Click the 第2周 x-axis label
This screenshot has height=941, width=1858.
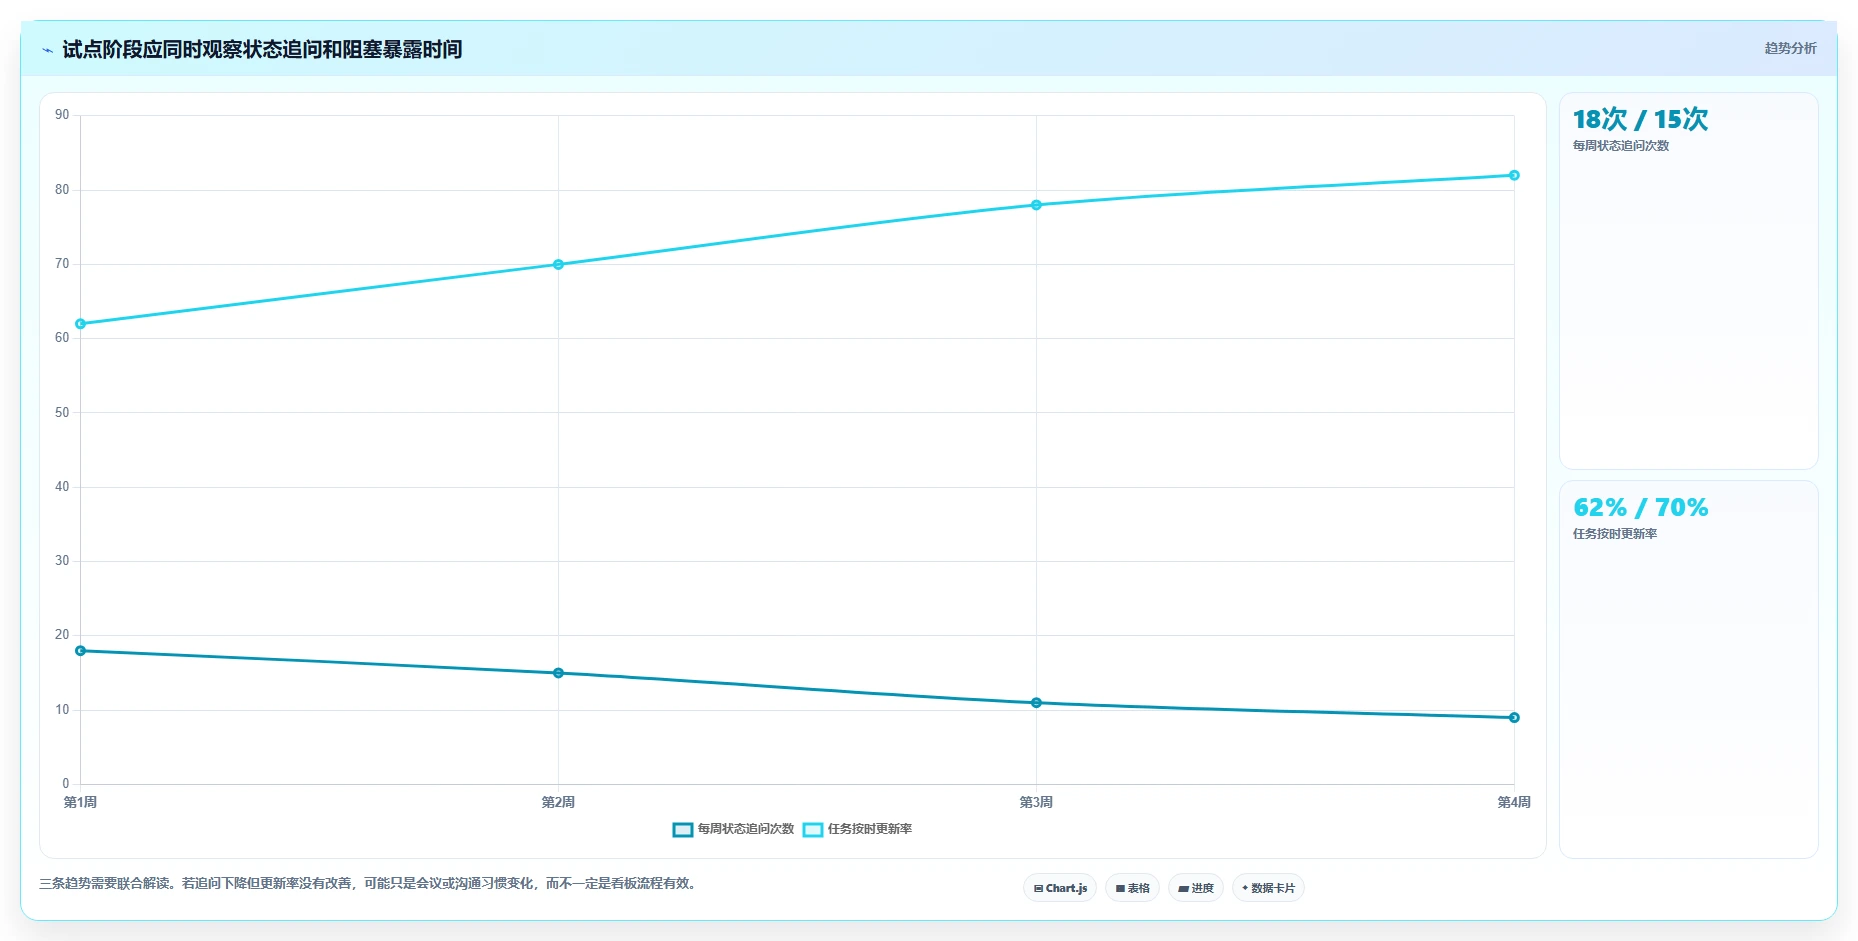558,802
